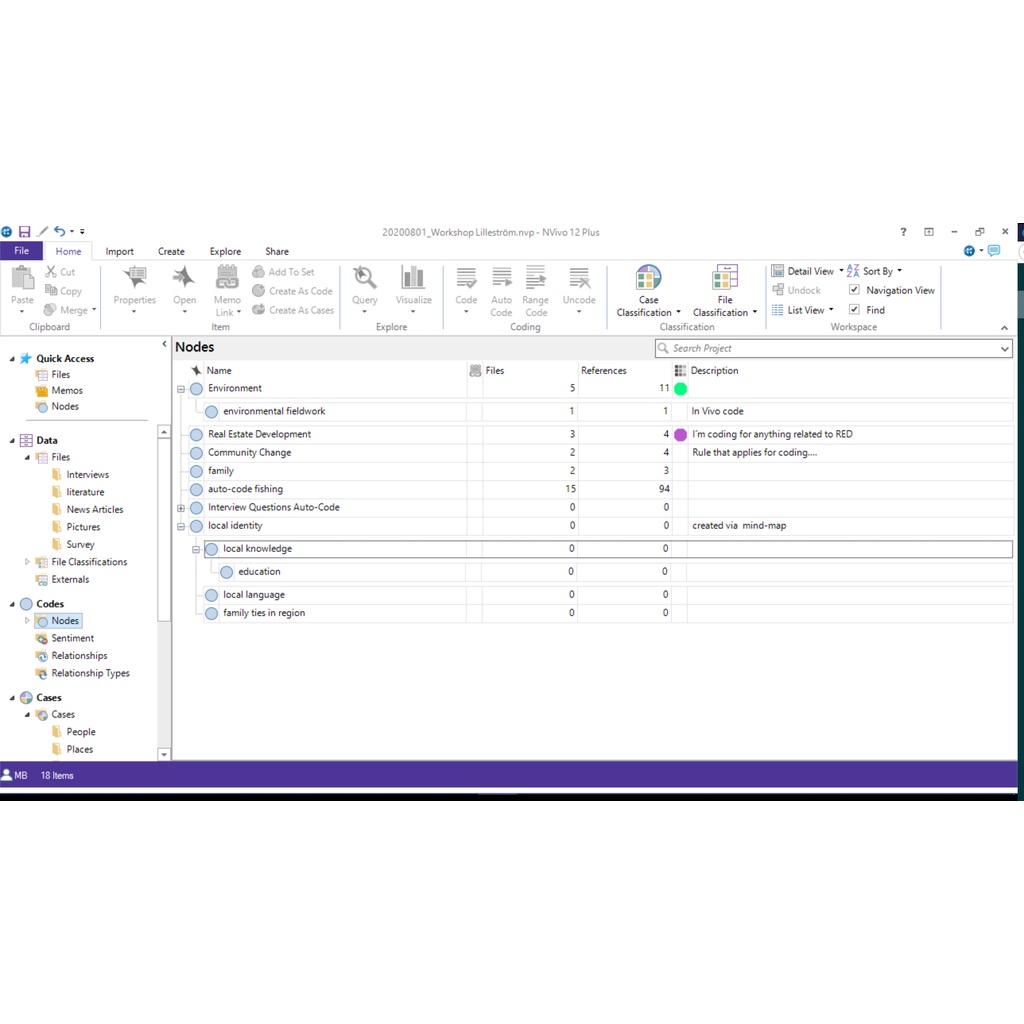Collapse the navigation pane with the chevron
Screen dimensions: 1024x1024
pyautogui.click(x=164, y=343)
